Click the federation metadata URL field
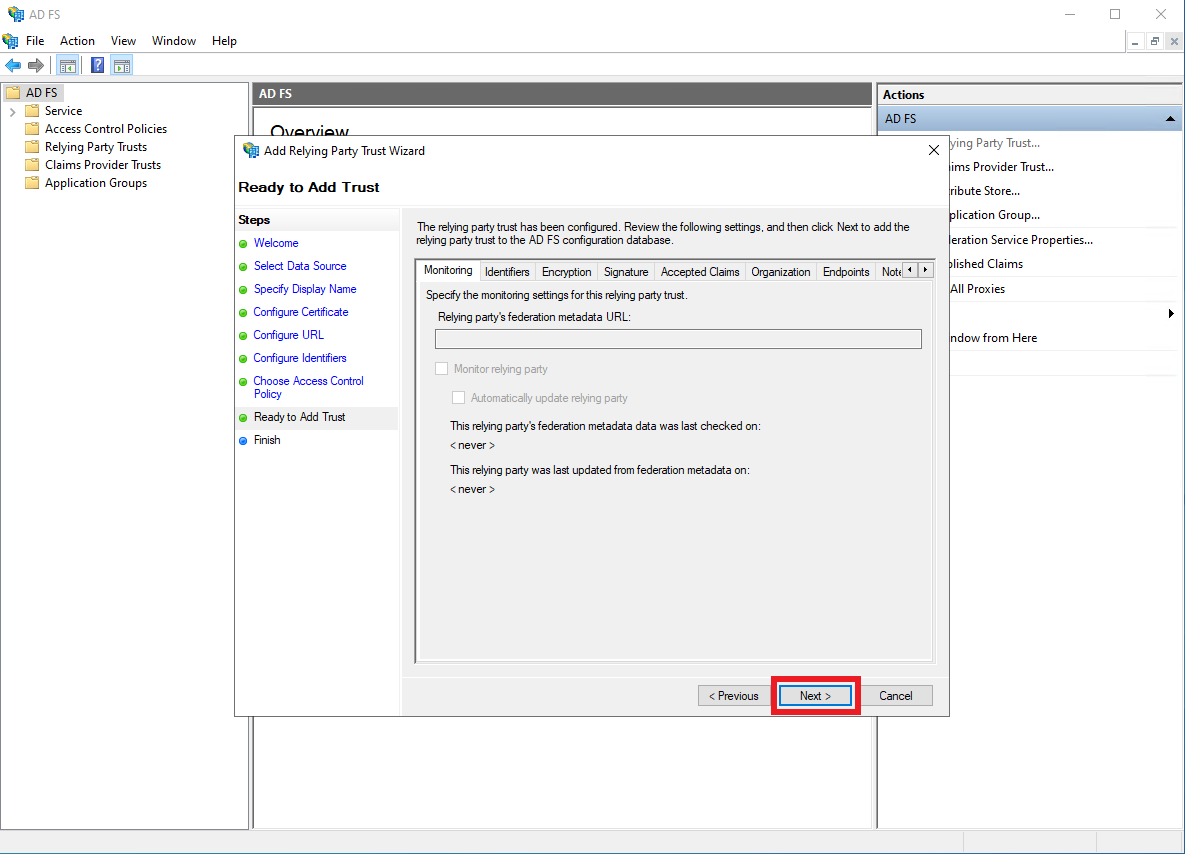The height and width of the screenshot is (854, 1185). point(678,339)
